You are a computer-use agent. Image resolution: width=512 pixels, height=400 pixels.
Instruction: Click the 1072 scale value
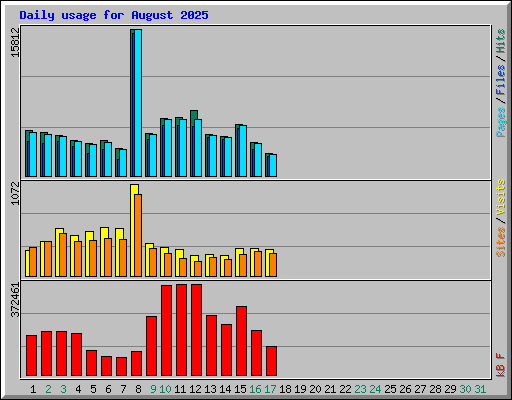(x=15, y=193)
